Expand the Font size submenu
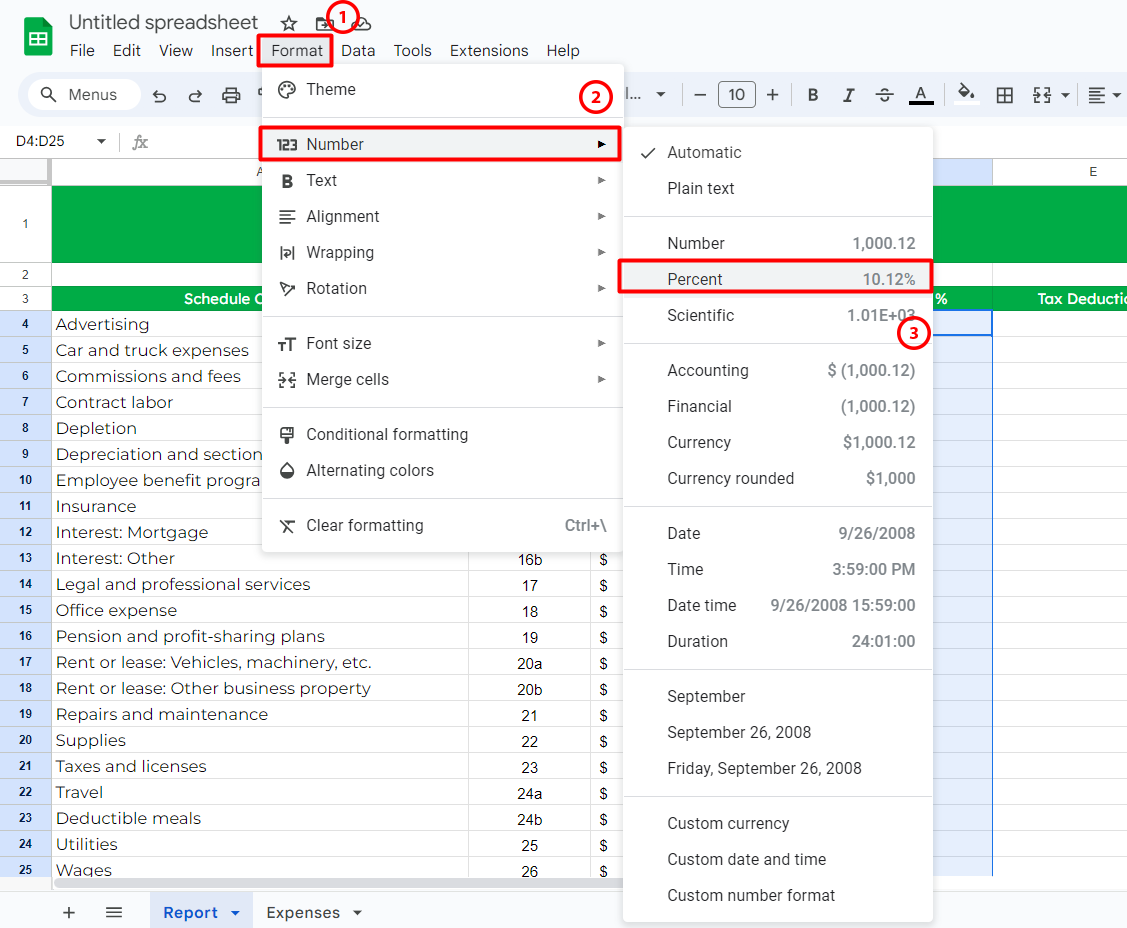The height and width of the screenshot is (928, 1127). pos(442,344)
